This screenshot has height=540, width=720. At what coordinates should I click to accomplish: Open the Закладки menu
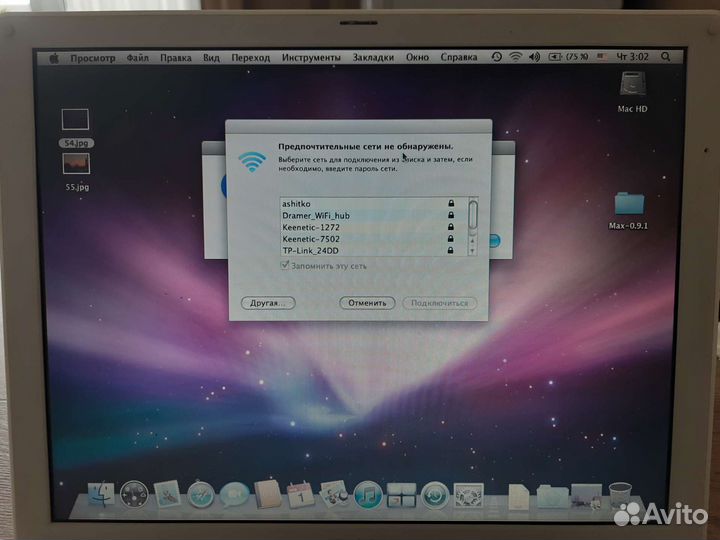(x=373, y=57)
